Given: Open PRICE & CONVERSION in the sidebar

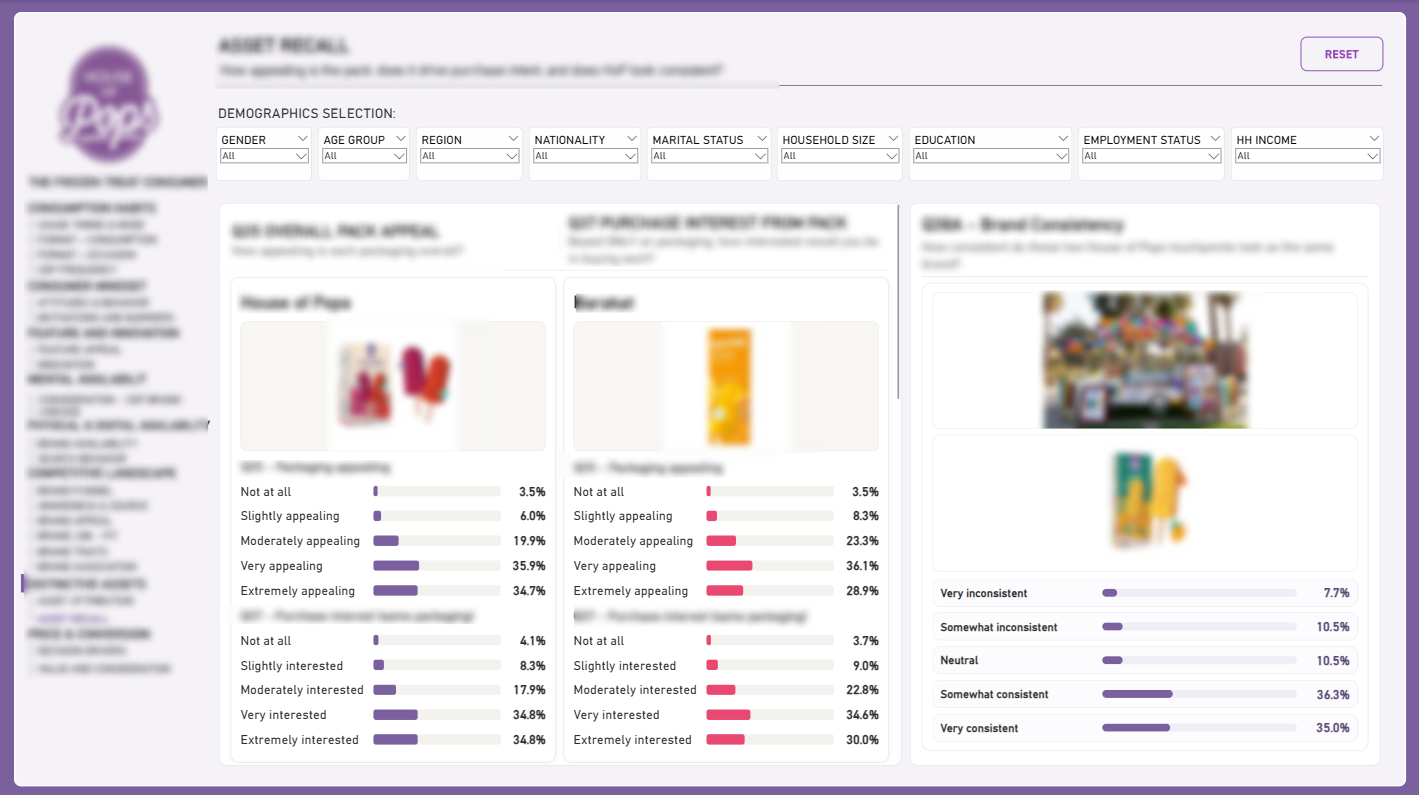Looking at the screenshot, I should [89, 635].
